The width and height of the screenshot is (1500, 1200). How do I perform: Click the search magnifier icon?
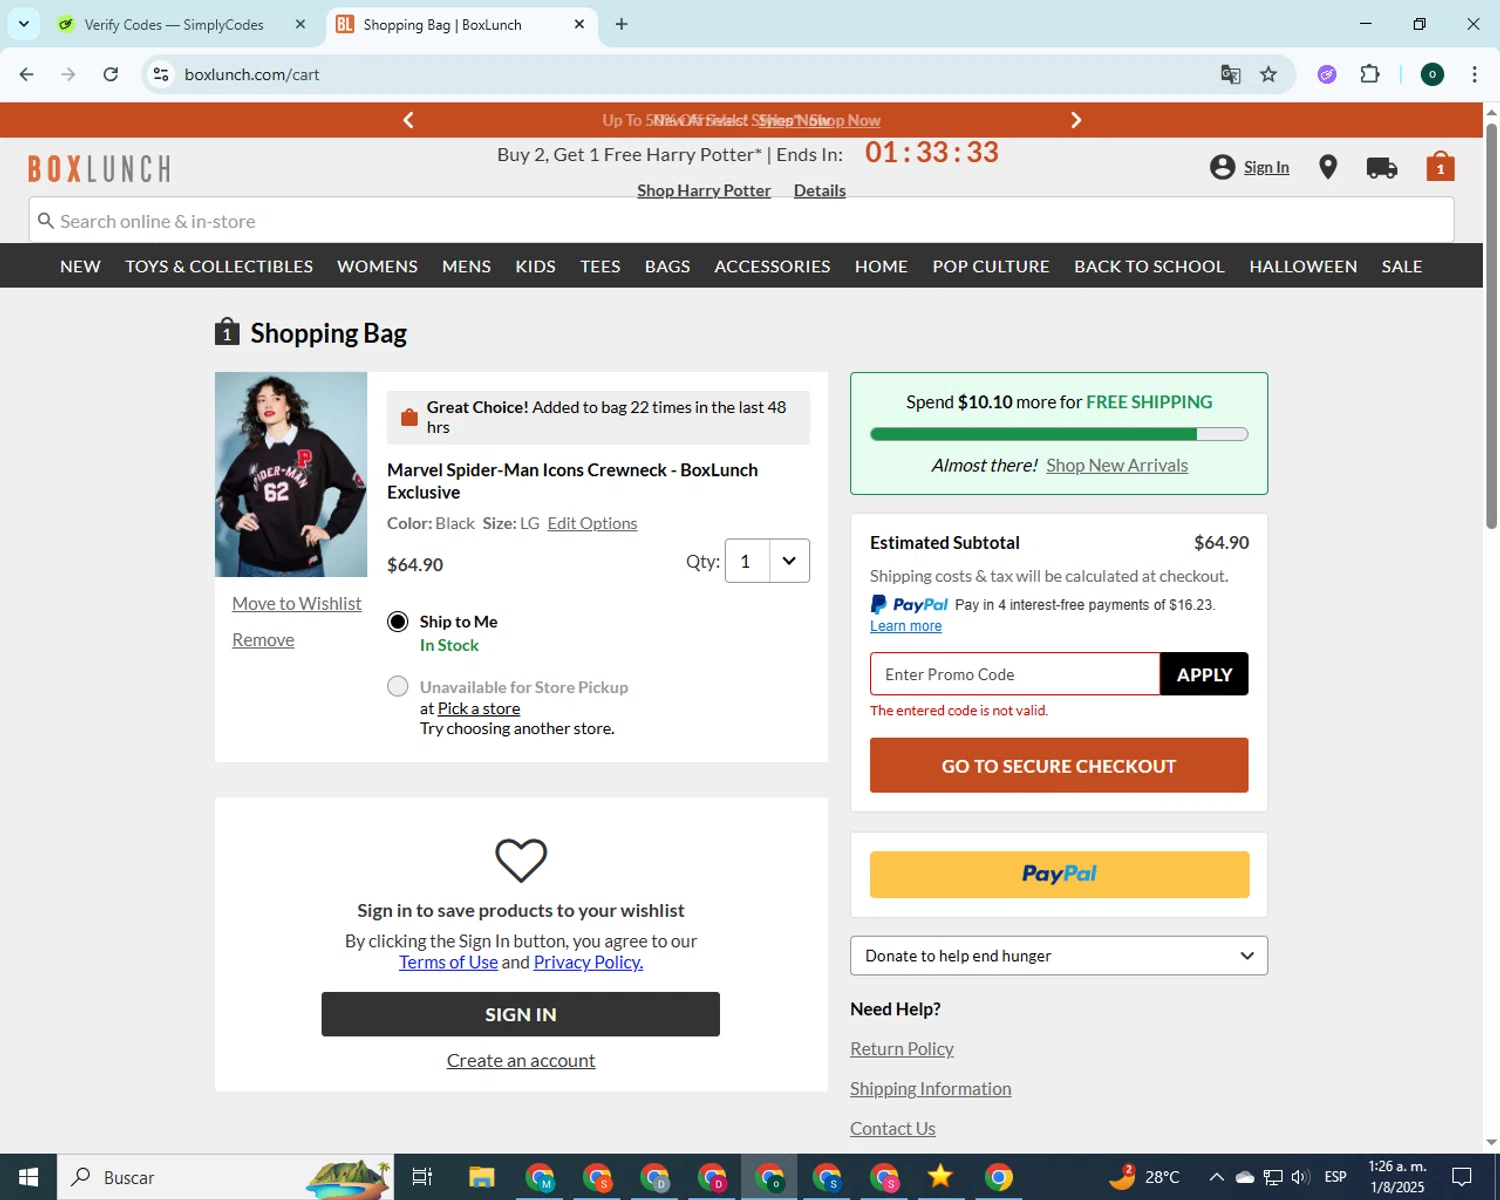(x=45, y=221)
